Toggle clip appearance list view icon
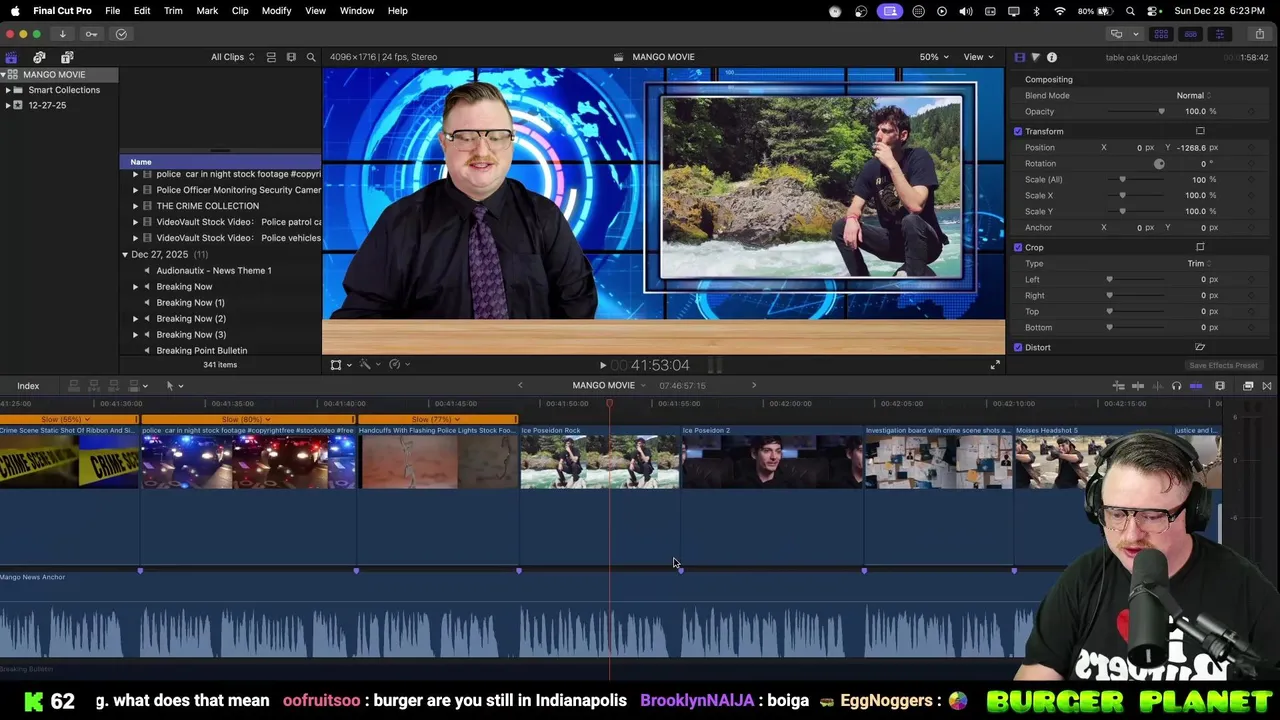Image resolution: width=1280 pixels, height=720 pixels. (271, 57)
